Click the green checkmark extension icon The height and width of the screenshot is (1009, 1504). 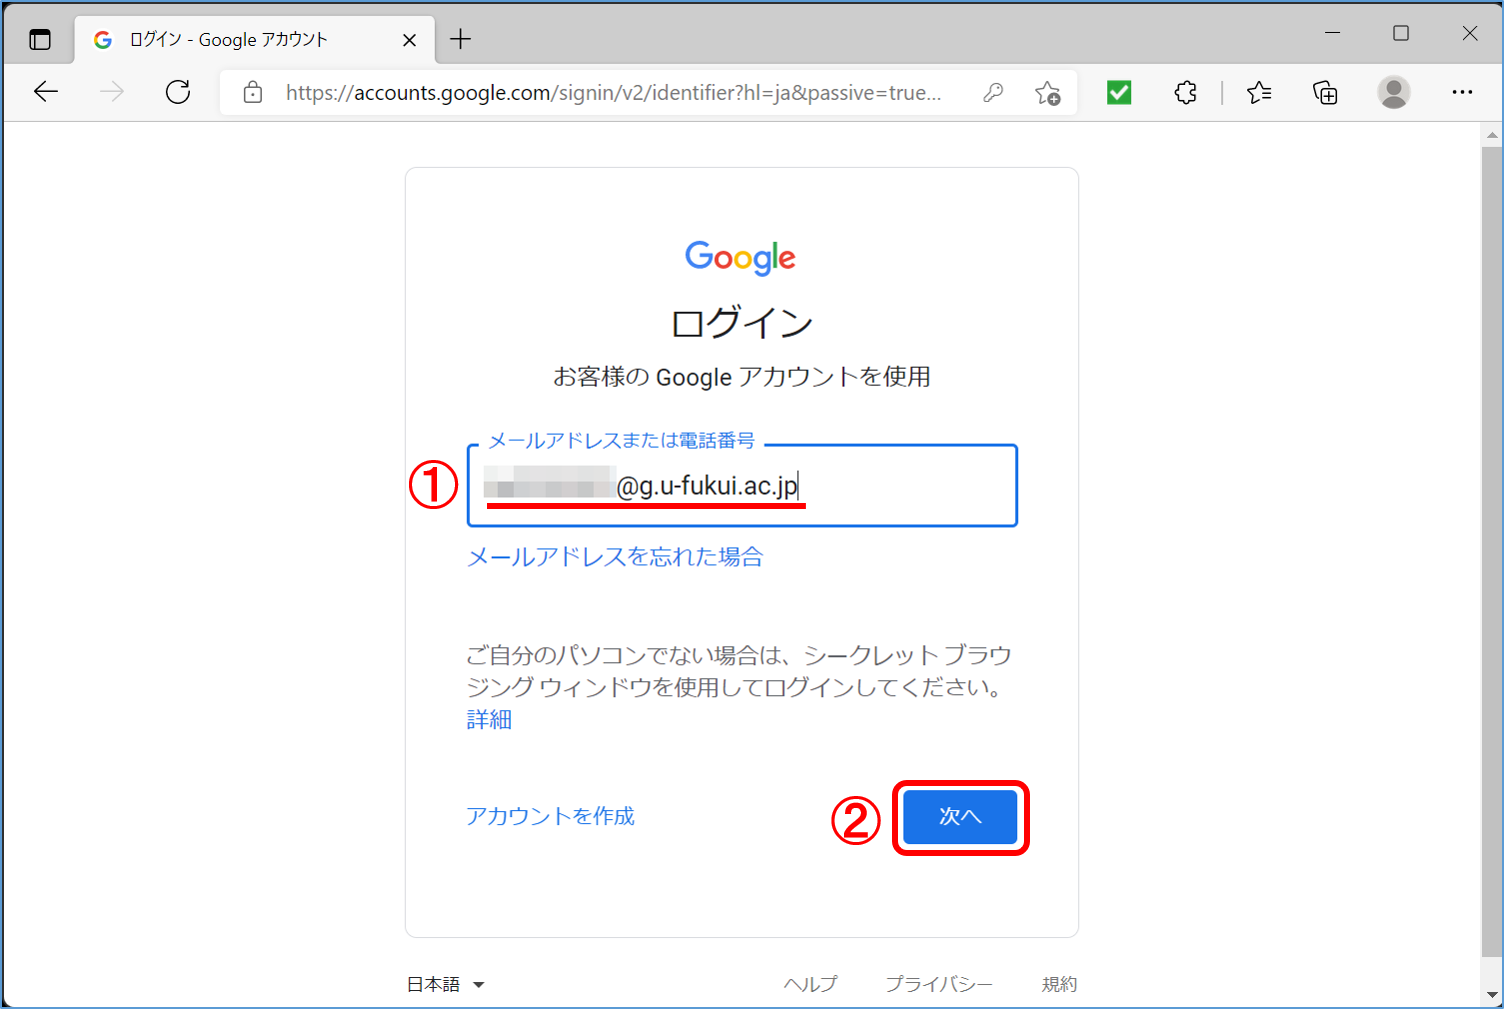pos(1119,93)
